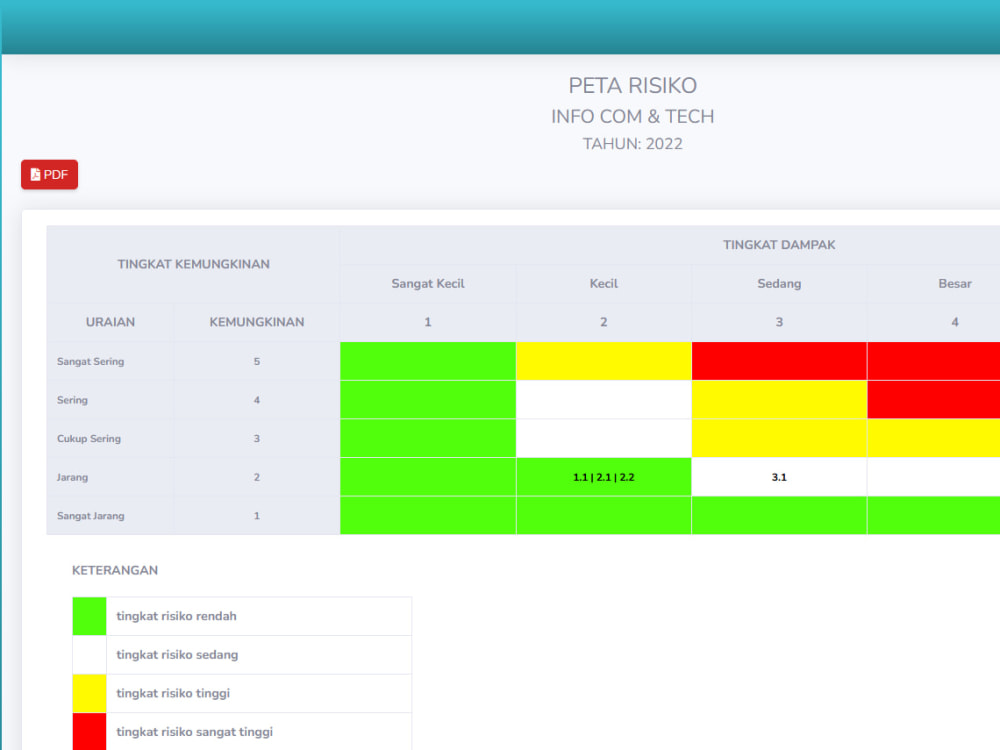
Task: Select the 'Sangat Sering' row label
Action: [x=91, y=362]
